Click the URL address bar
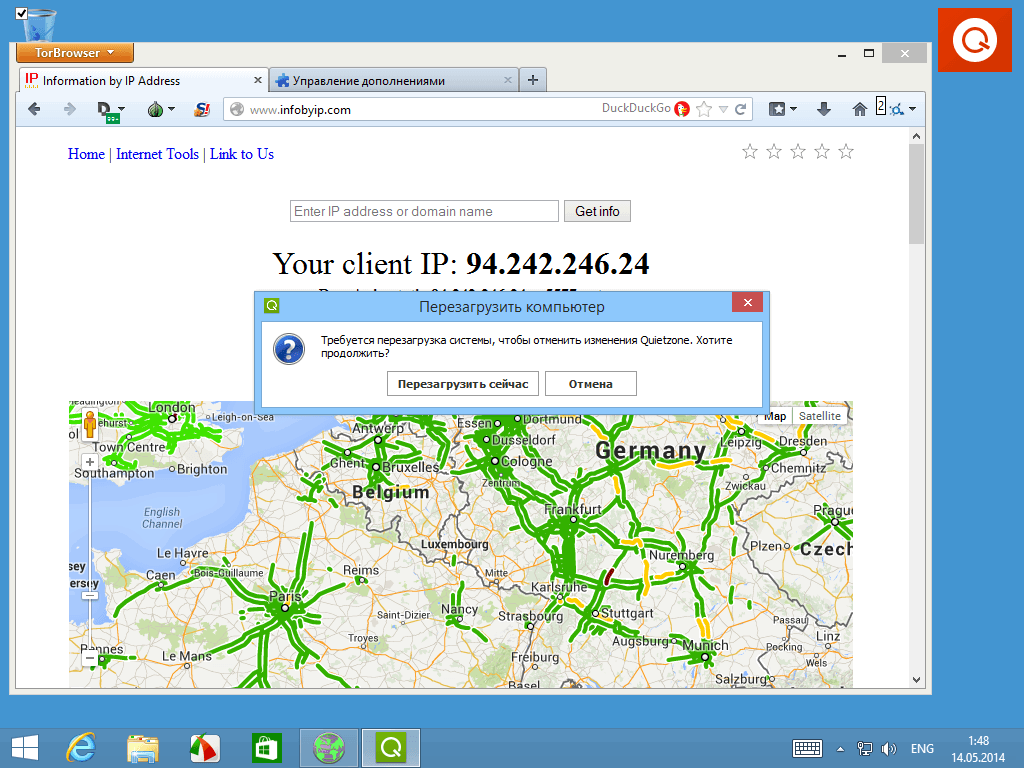Screen dimensions: 1024x768 418,110
